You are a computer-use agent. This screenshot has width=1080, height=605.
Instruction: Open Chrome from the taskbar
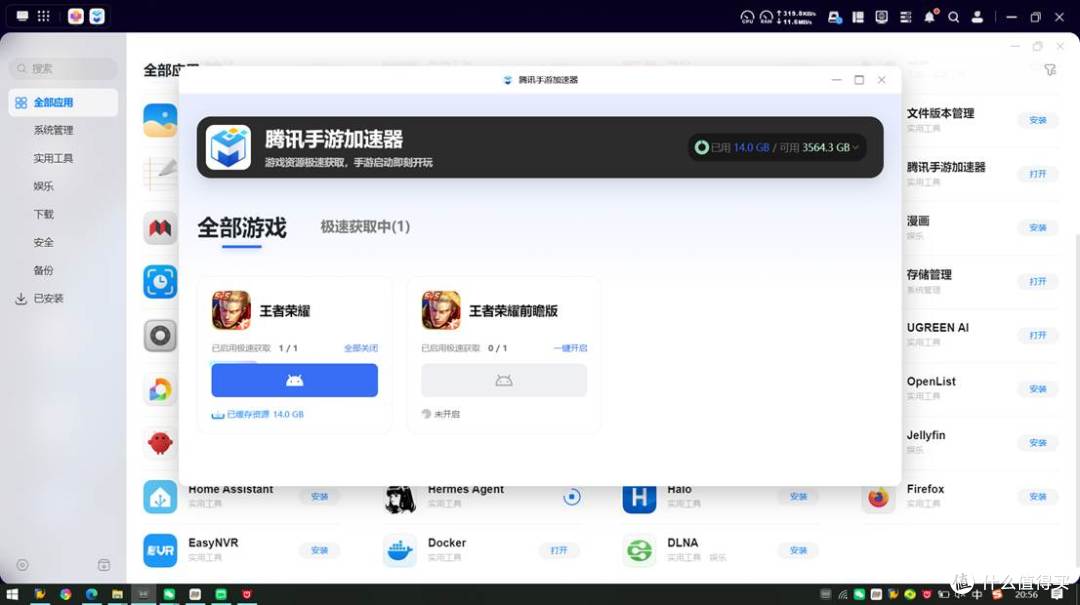(x=65, y=594)
